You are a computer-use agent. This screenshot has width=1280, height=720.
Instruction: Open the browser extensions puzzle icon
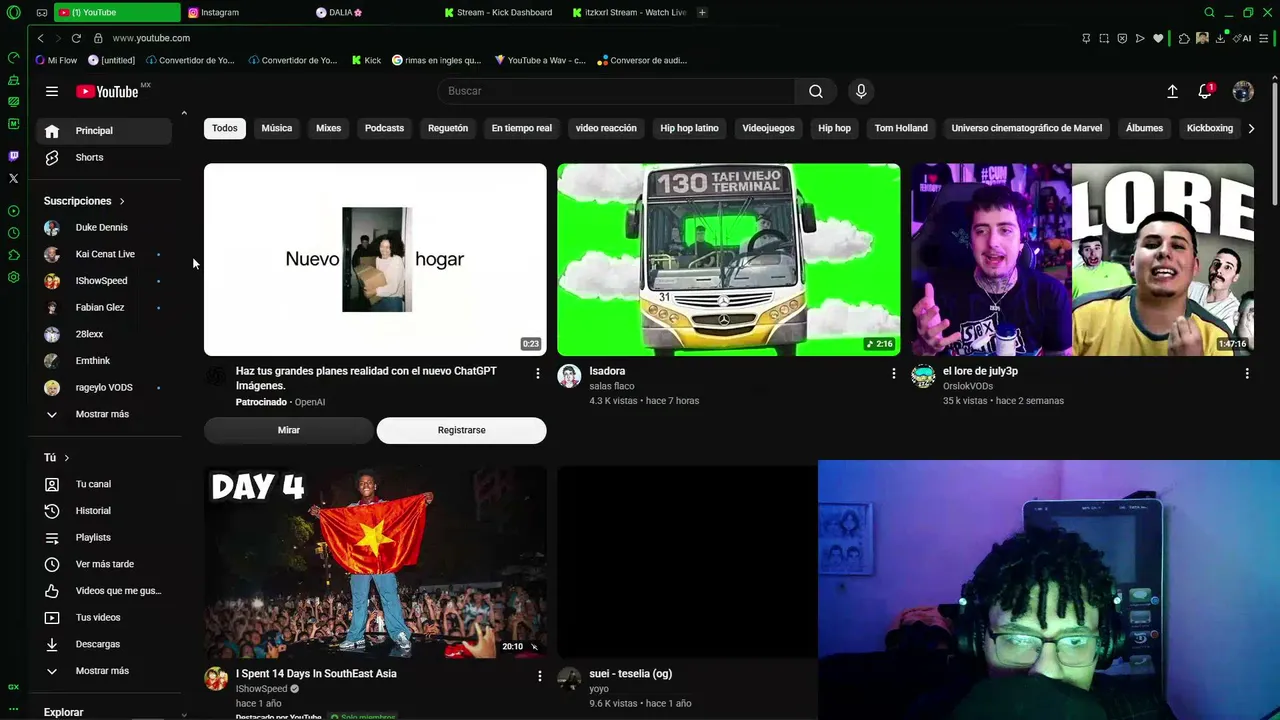click(x=1184, y=38)
